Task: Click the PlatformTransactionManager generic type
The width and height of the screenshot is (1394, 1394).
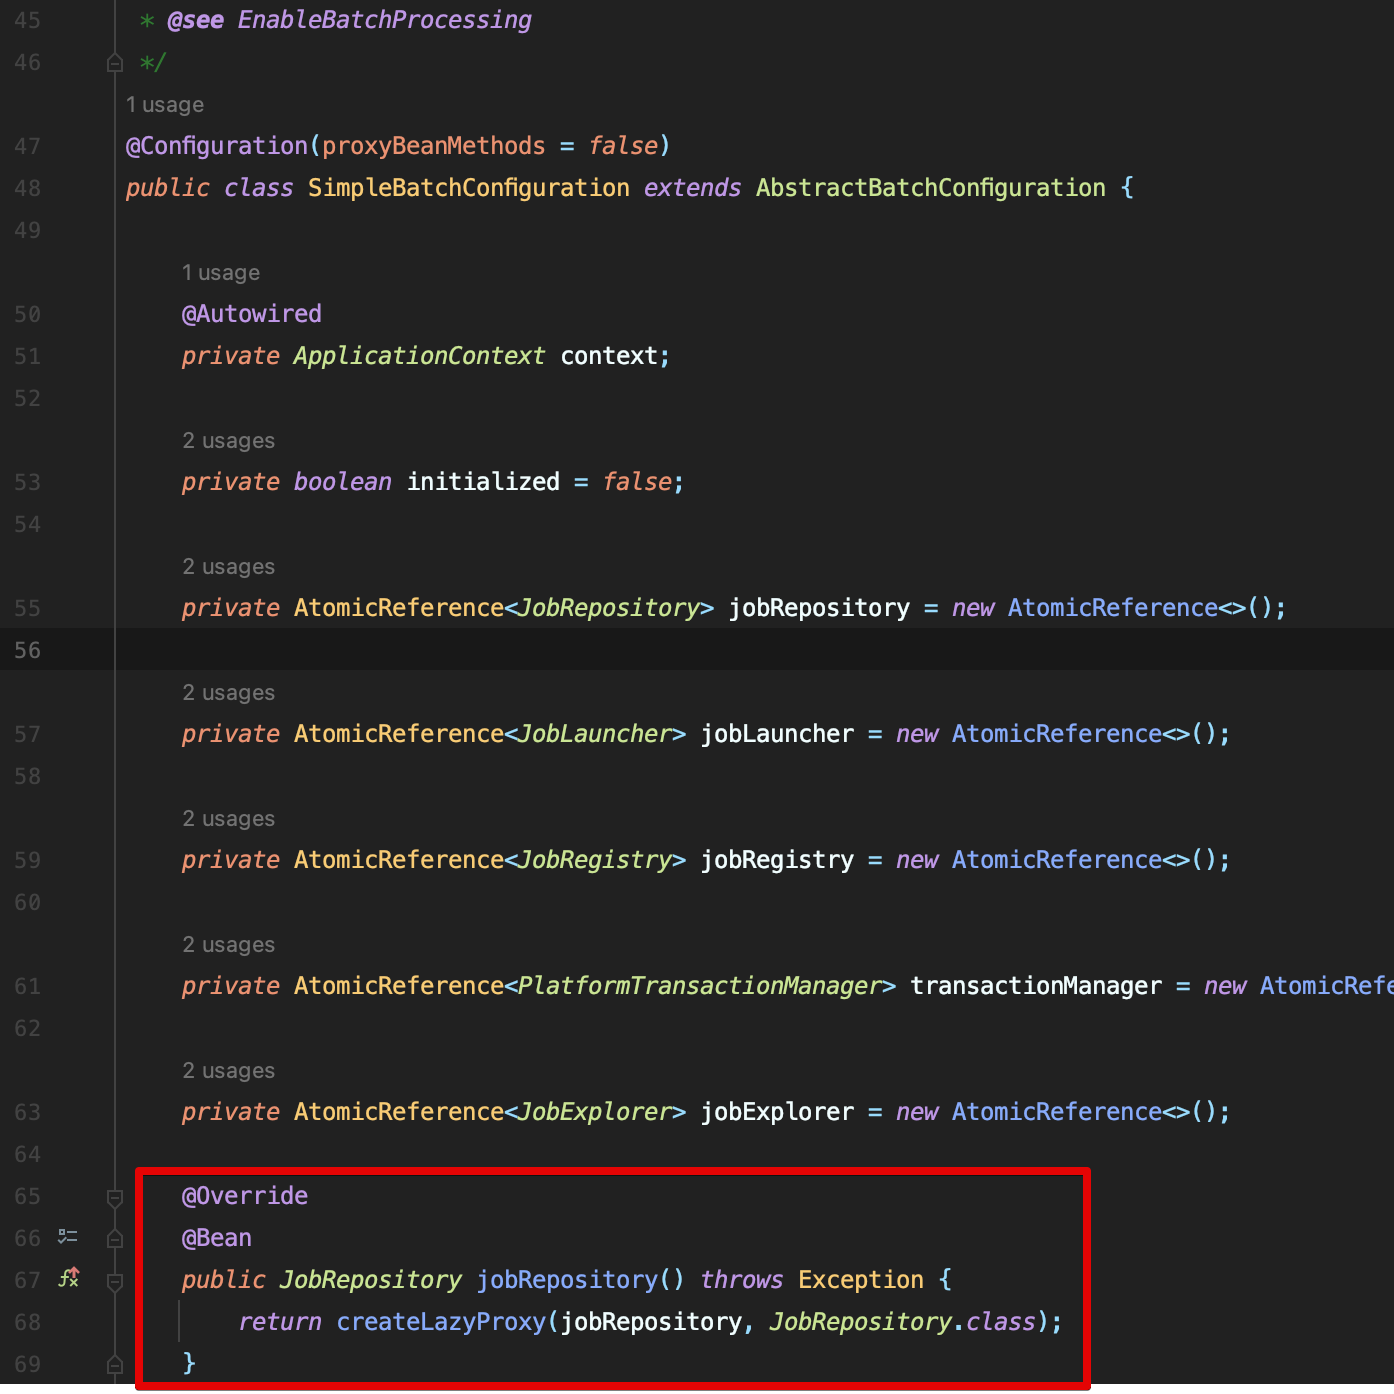Action: [x=700, y=986]
